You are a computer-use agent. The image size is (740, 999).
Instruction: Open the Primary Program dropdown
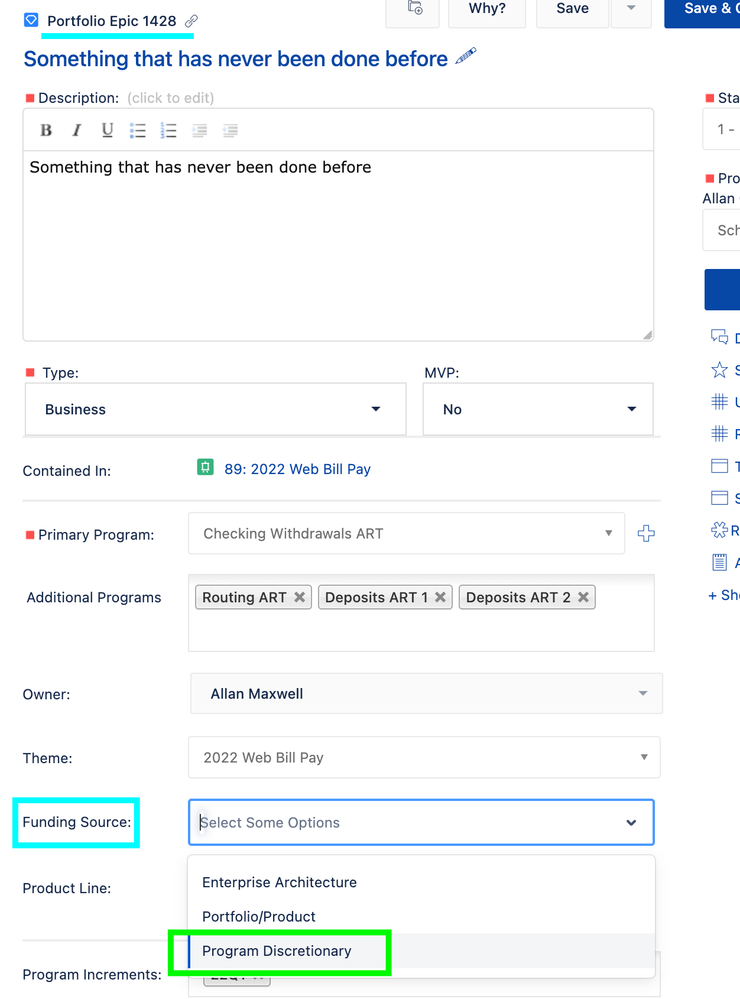pyautogui.click(x=406, y=533)
